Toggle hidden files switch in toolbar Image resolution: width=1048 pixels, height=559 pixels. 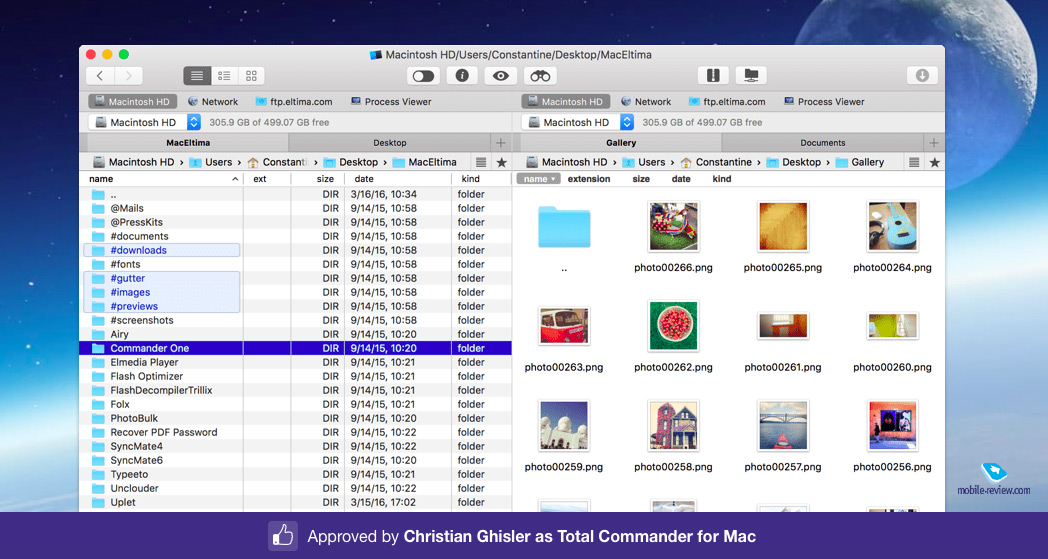423,76
